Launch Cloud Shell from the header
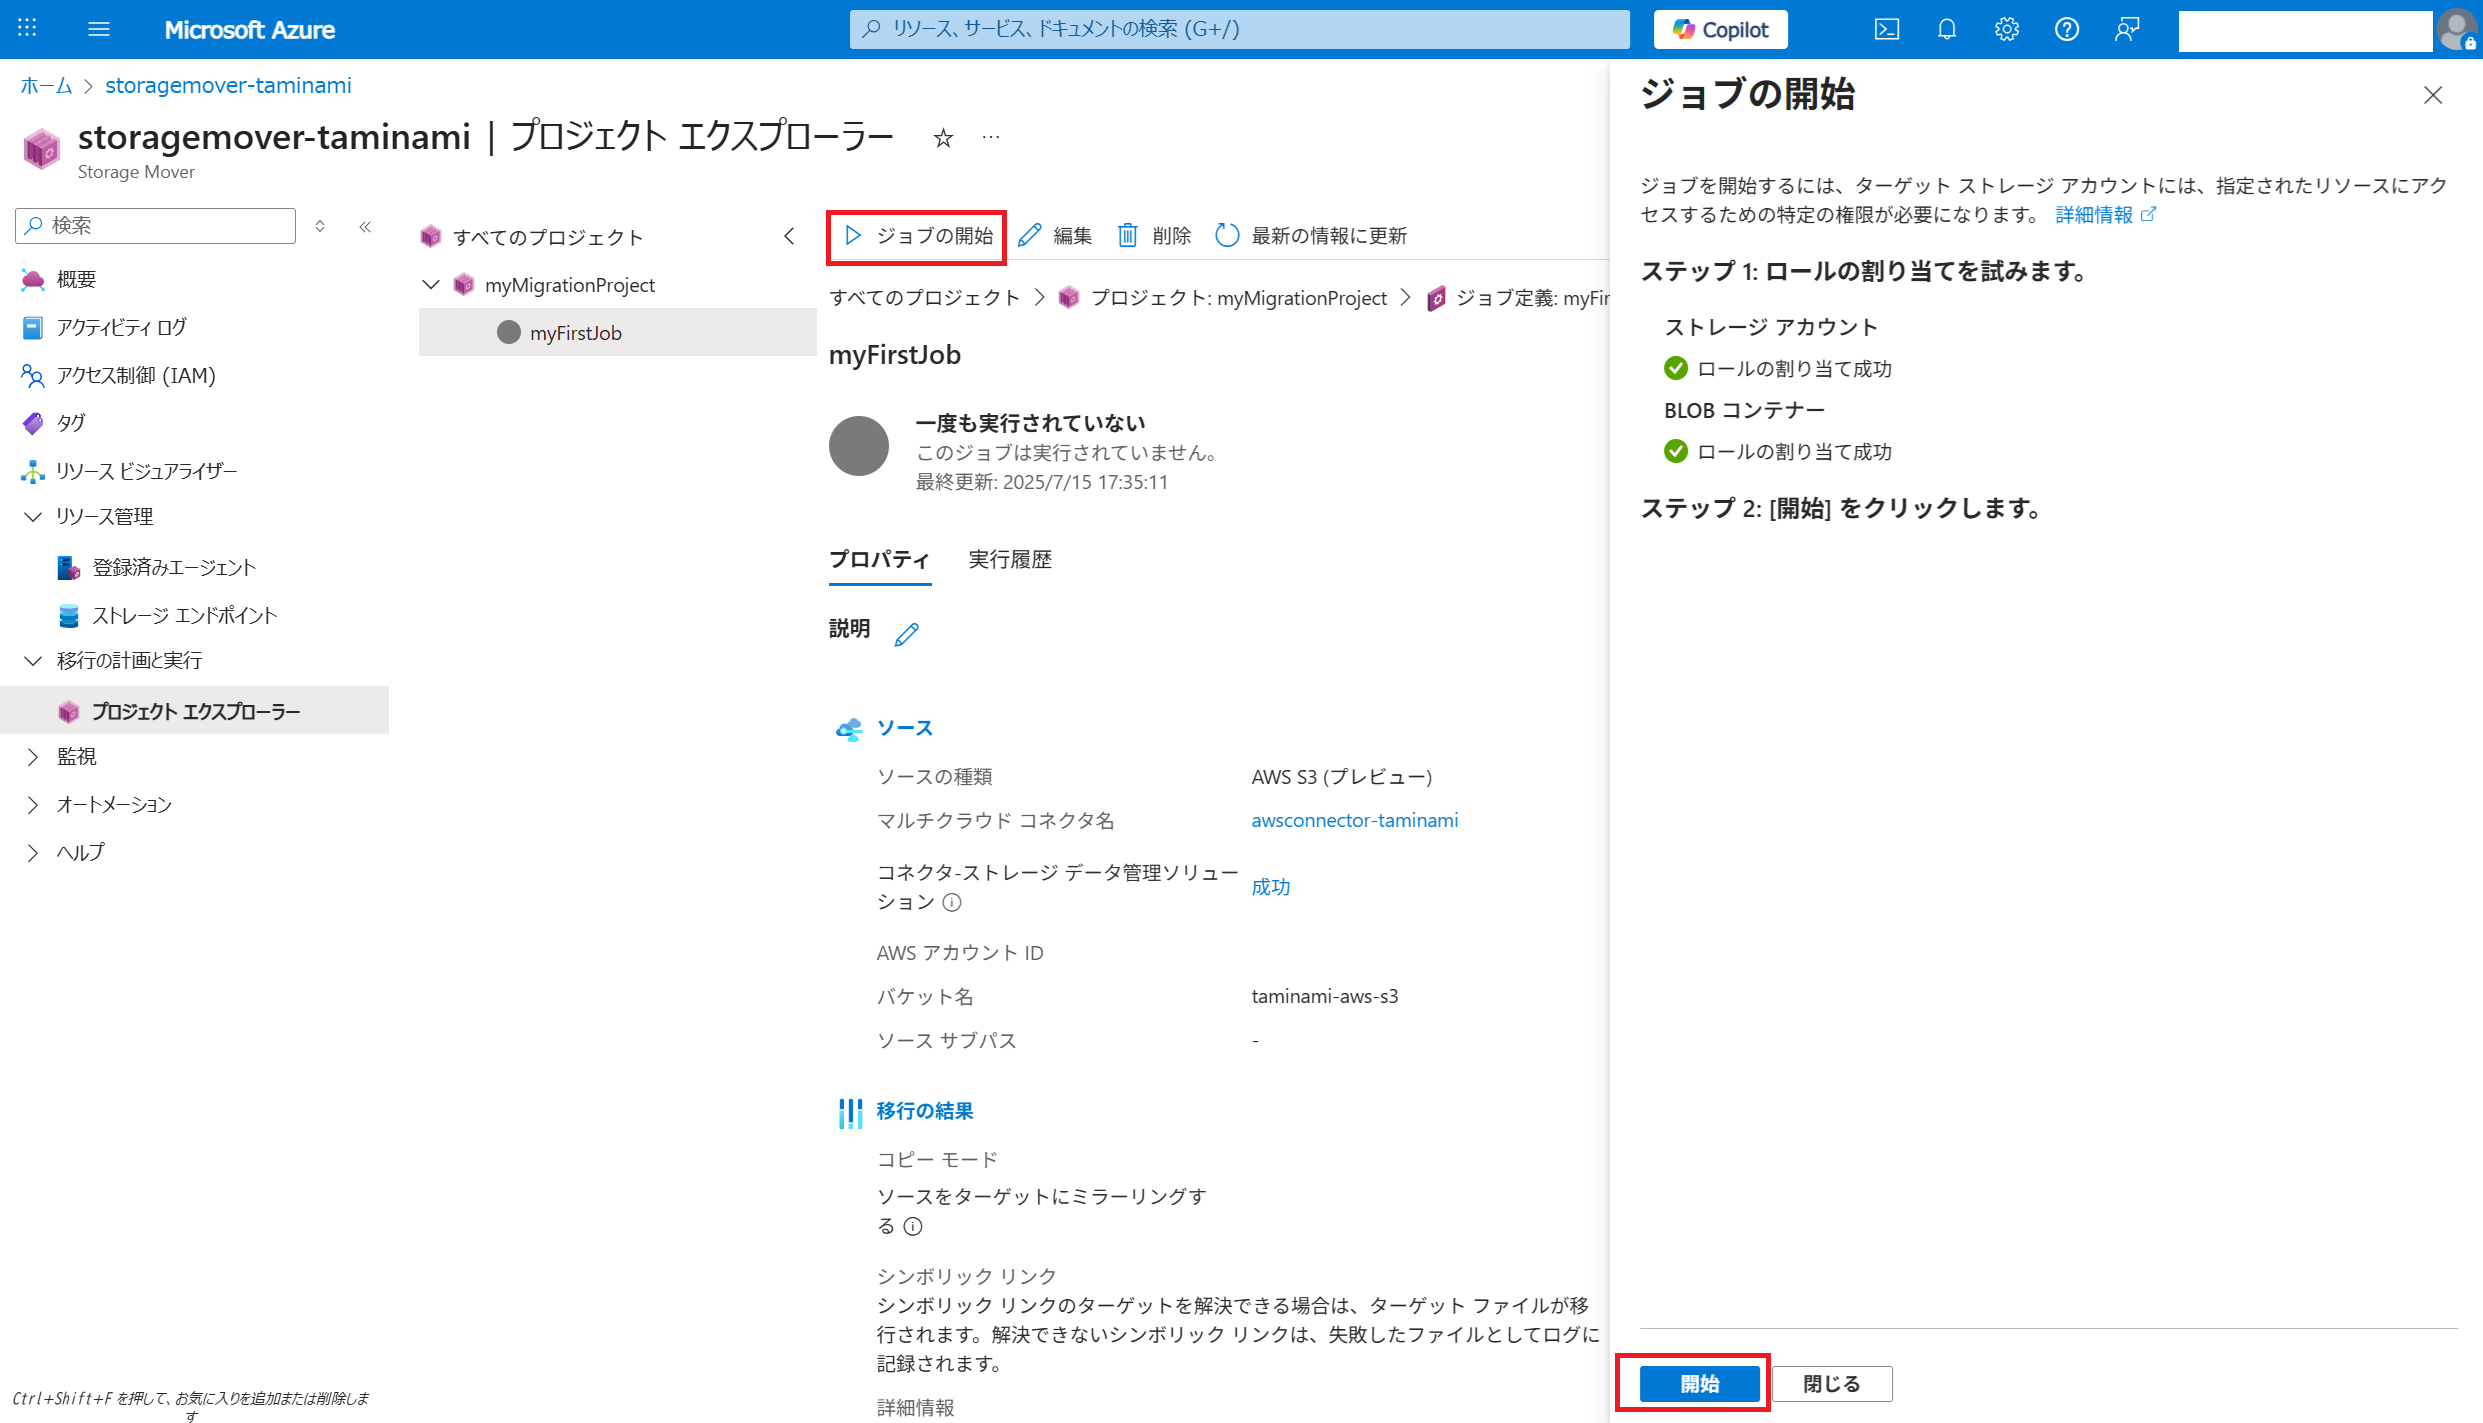 pyautogui.click(x=1887, y=30)
